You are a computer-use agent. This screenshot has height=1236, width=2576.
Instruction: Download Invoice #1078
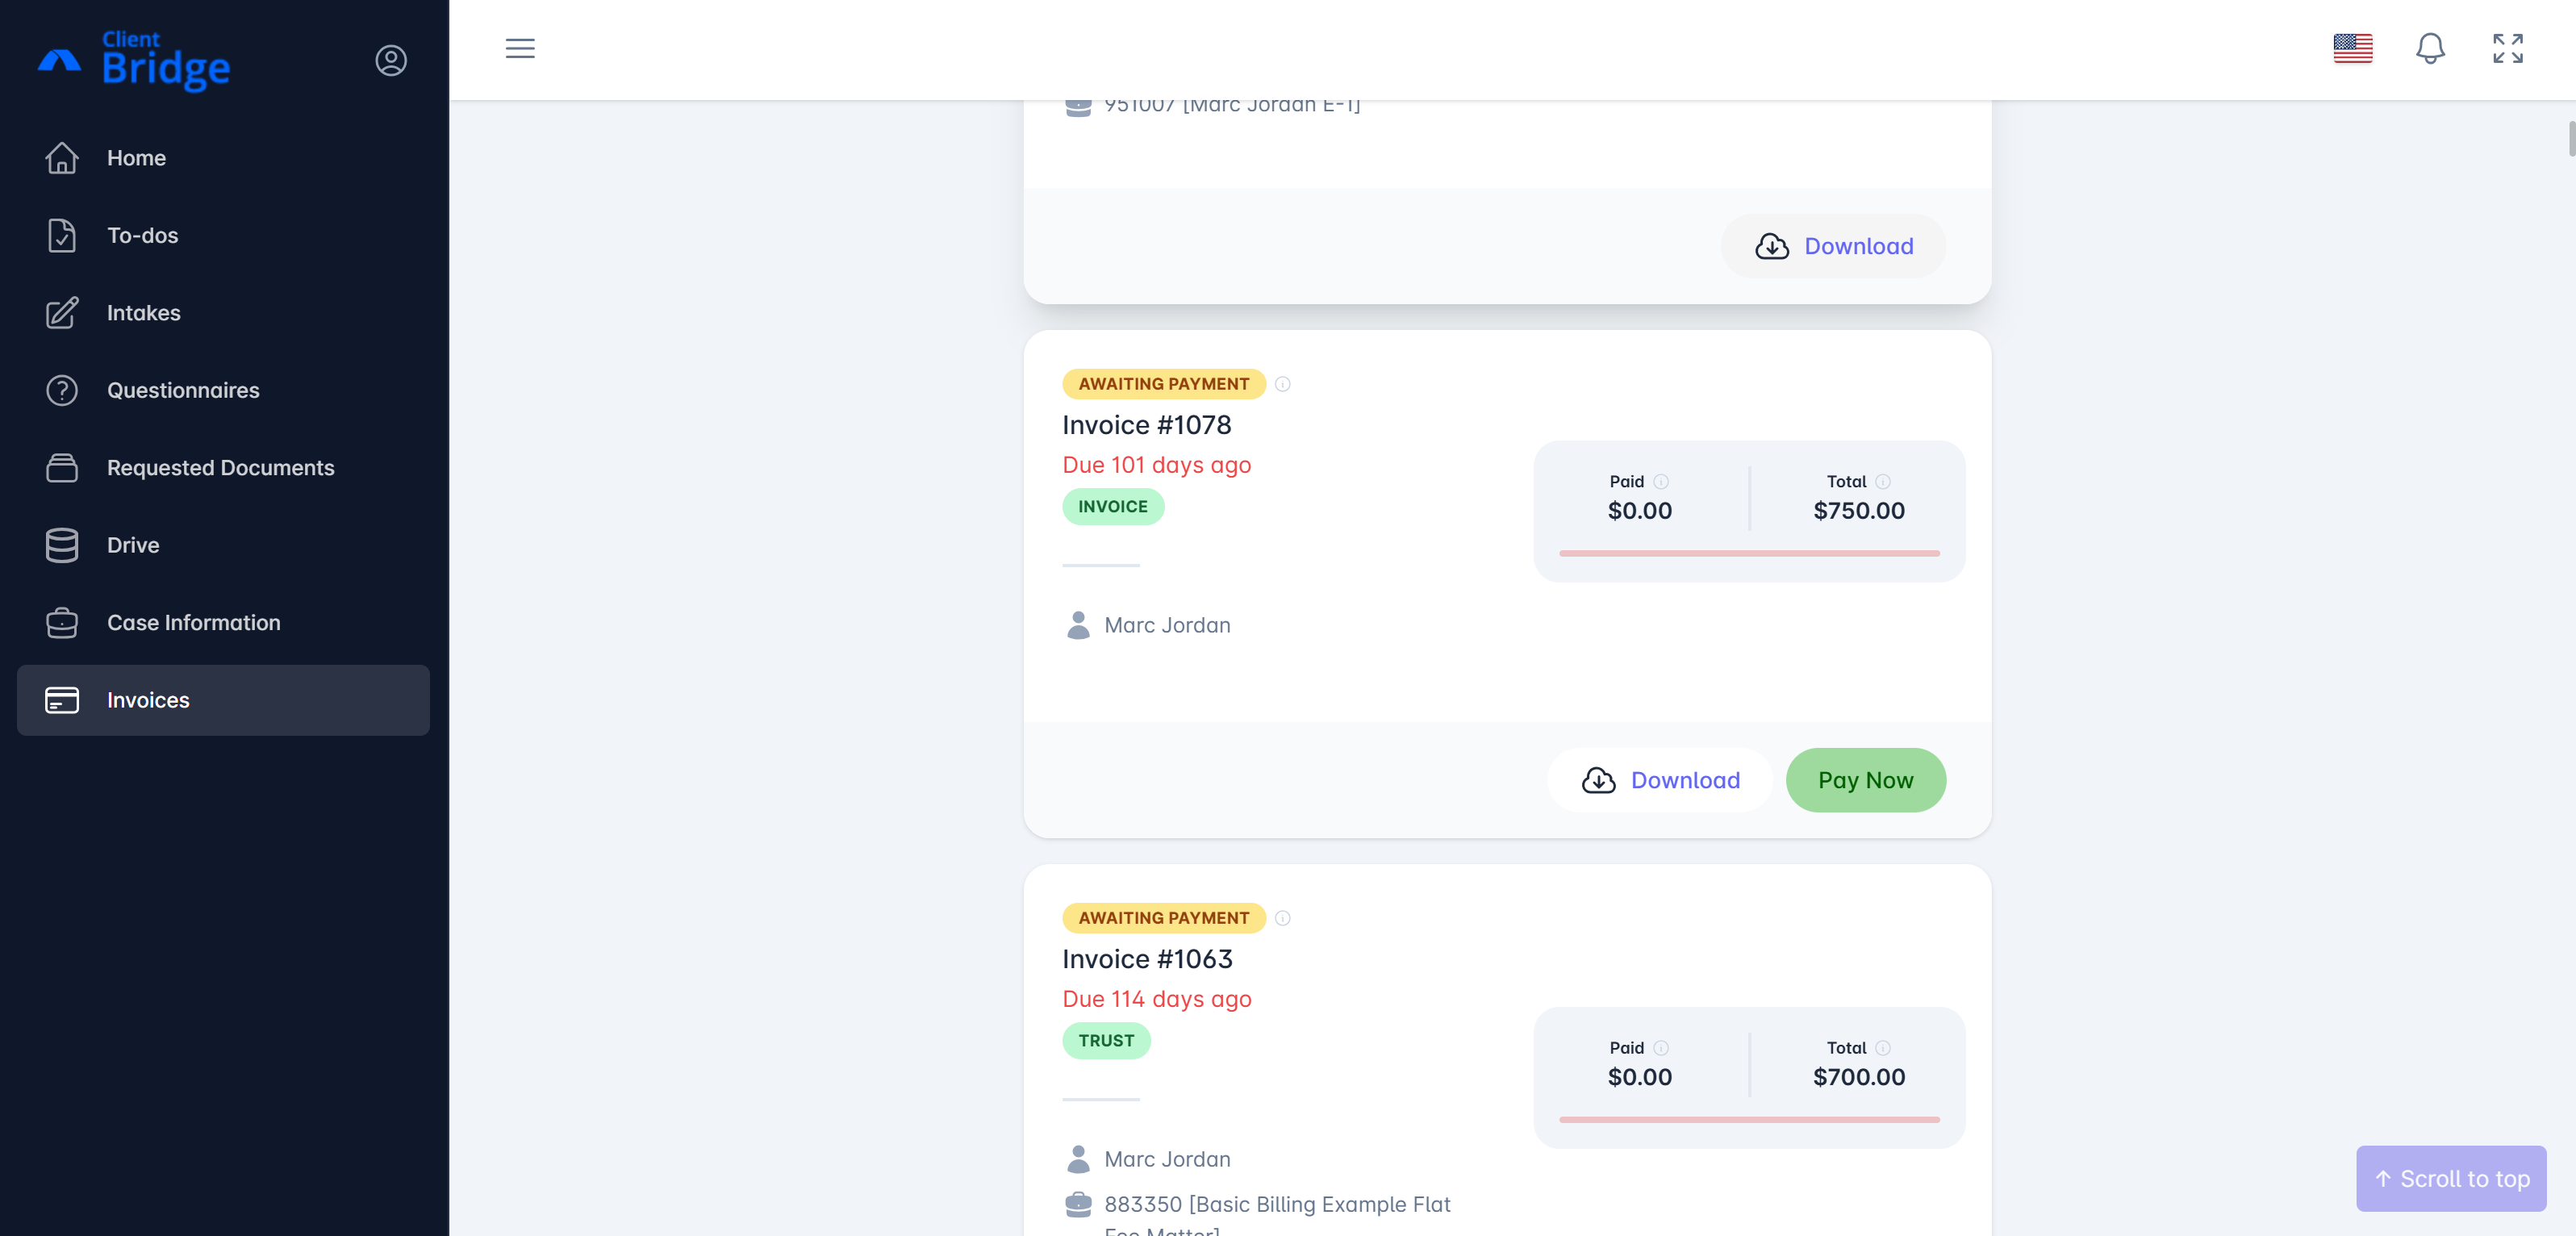[1661, 780]
